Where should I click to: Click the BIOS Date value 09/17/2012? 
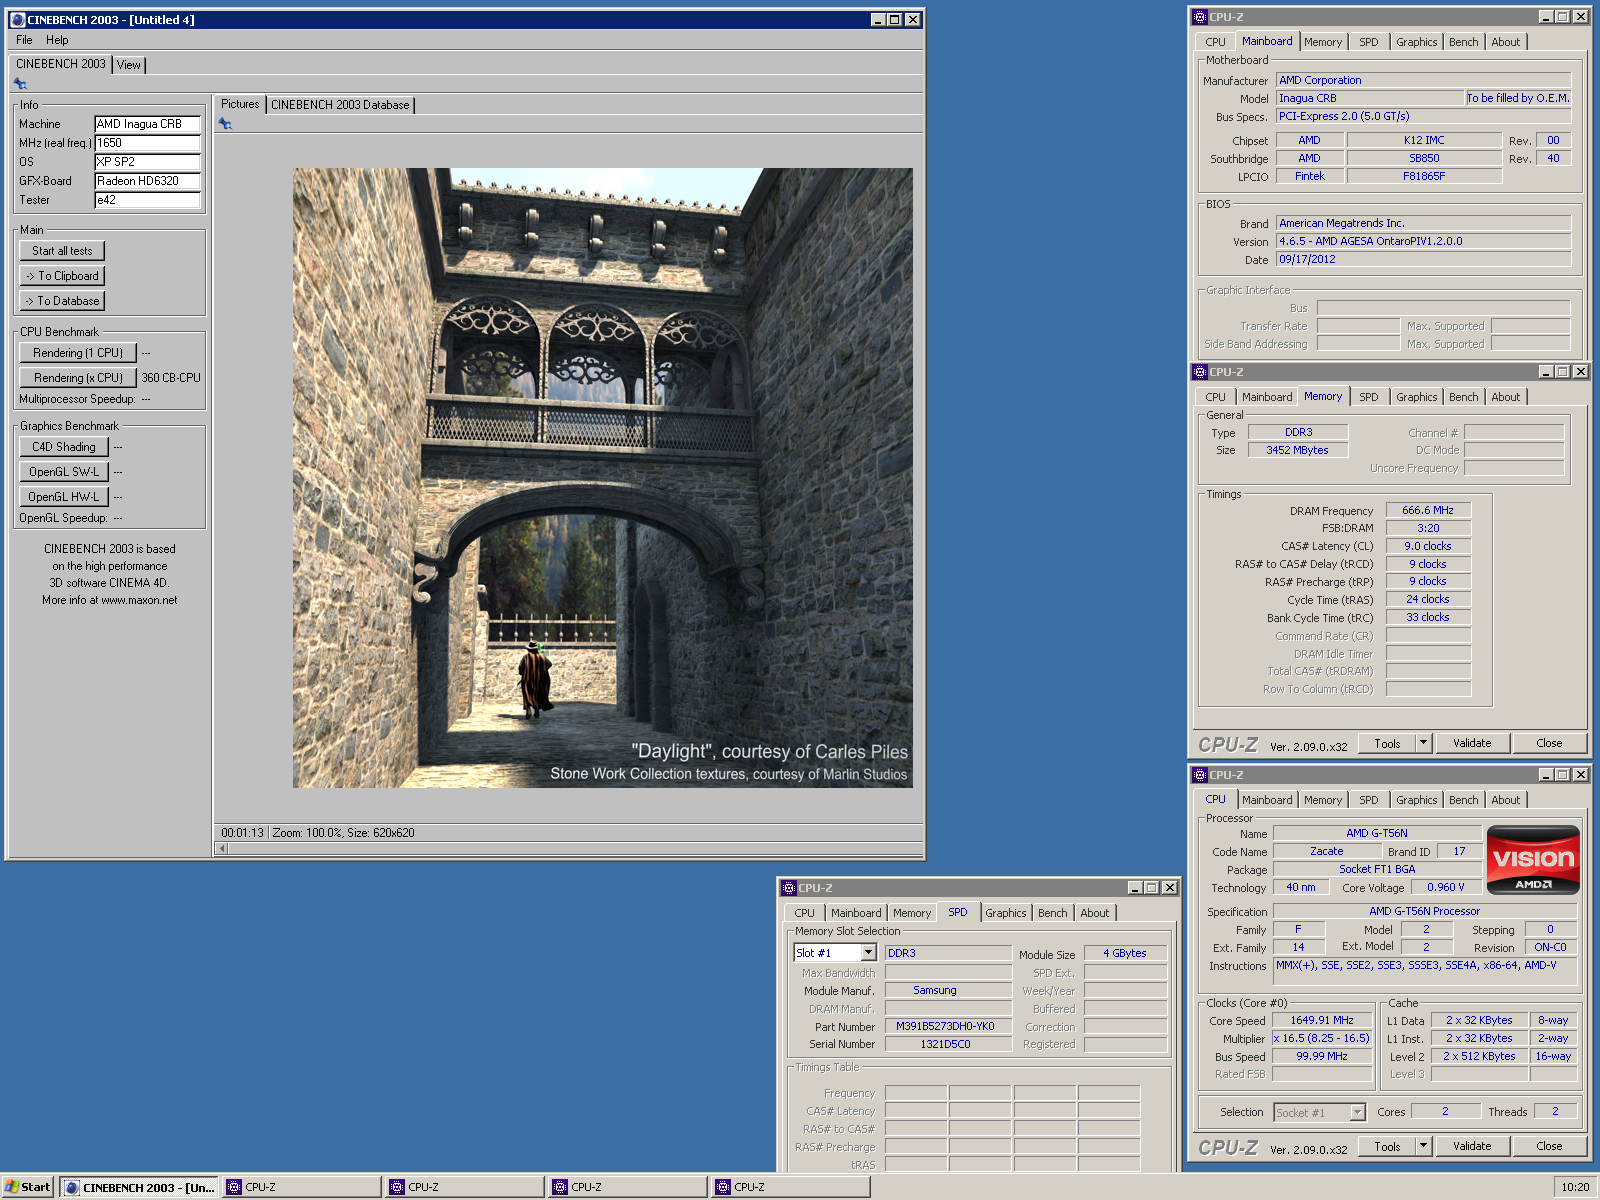point(1424,259)
